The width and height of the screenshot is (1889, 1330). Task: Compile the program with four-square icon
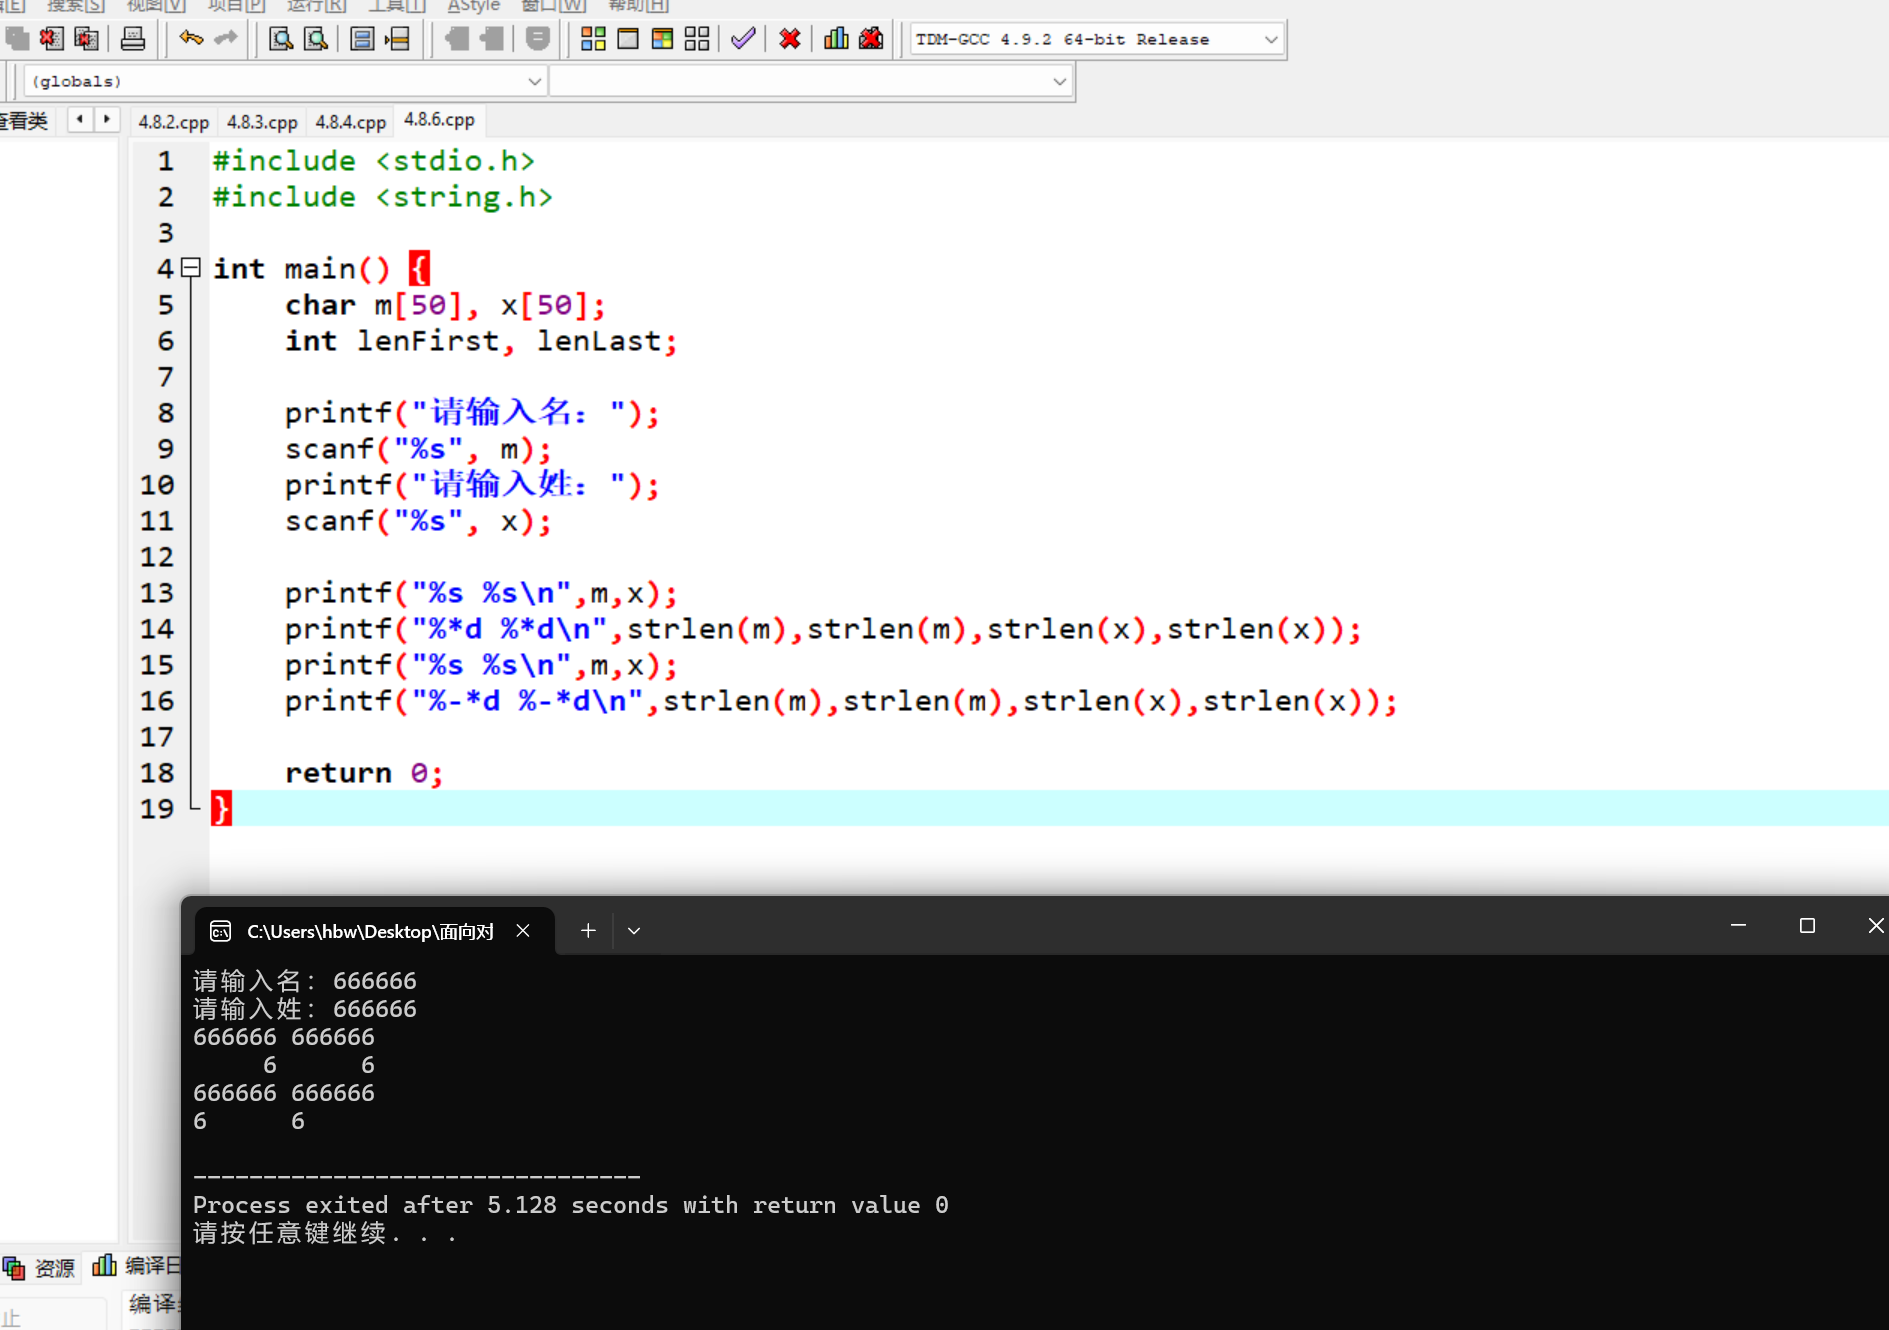click(x=593, y=39)
